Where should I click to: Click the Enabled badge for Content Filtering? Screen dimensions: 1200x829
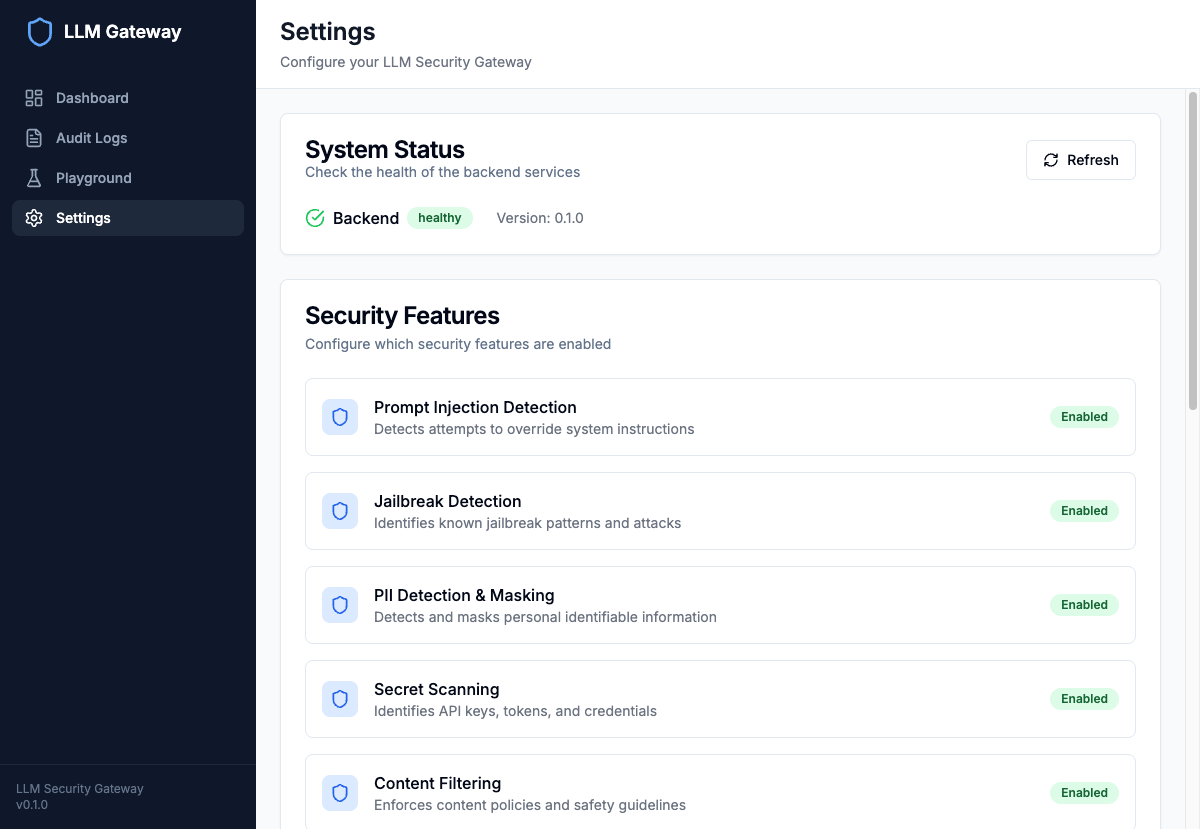tap(1084, 793)
